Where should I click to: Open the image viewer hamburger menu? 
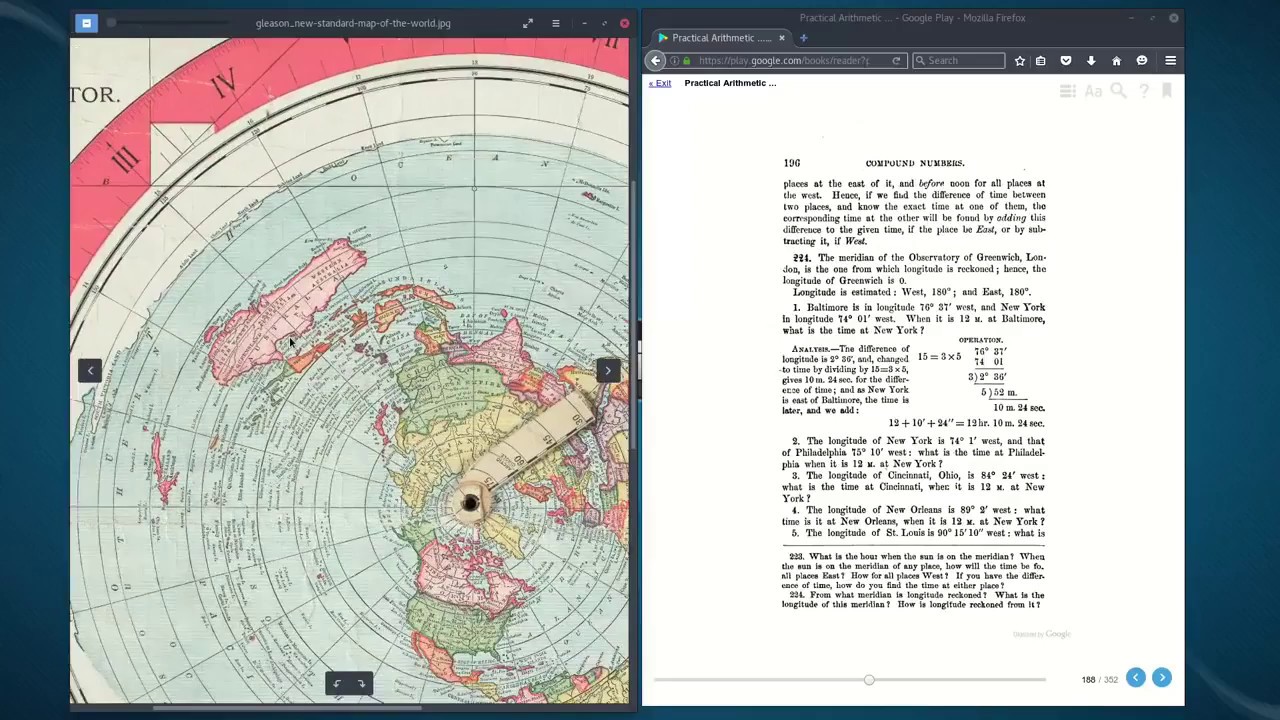pos(556,23)
